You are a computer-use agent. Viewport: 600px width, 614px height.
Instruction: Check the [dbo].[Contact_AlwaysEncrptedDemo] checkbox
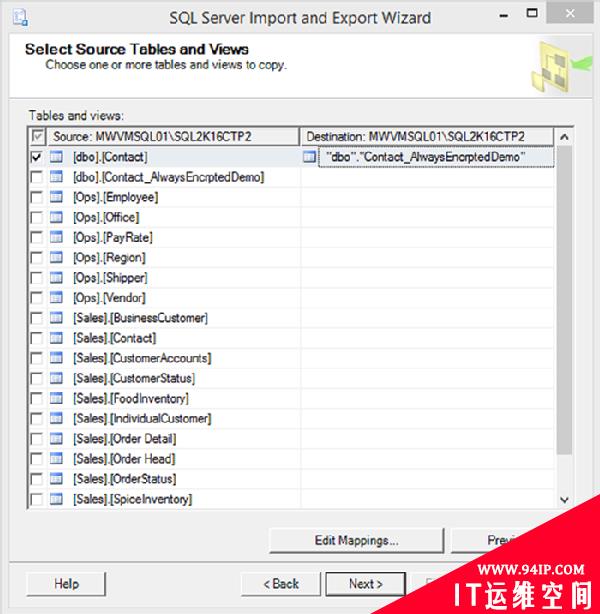(x=37, y=177)
